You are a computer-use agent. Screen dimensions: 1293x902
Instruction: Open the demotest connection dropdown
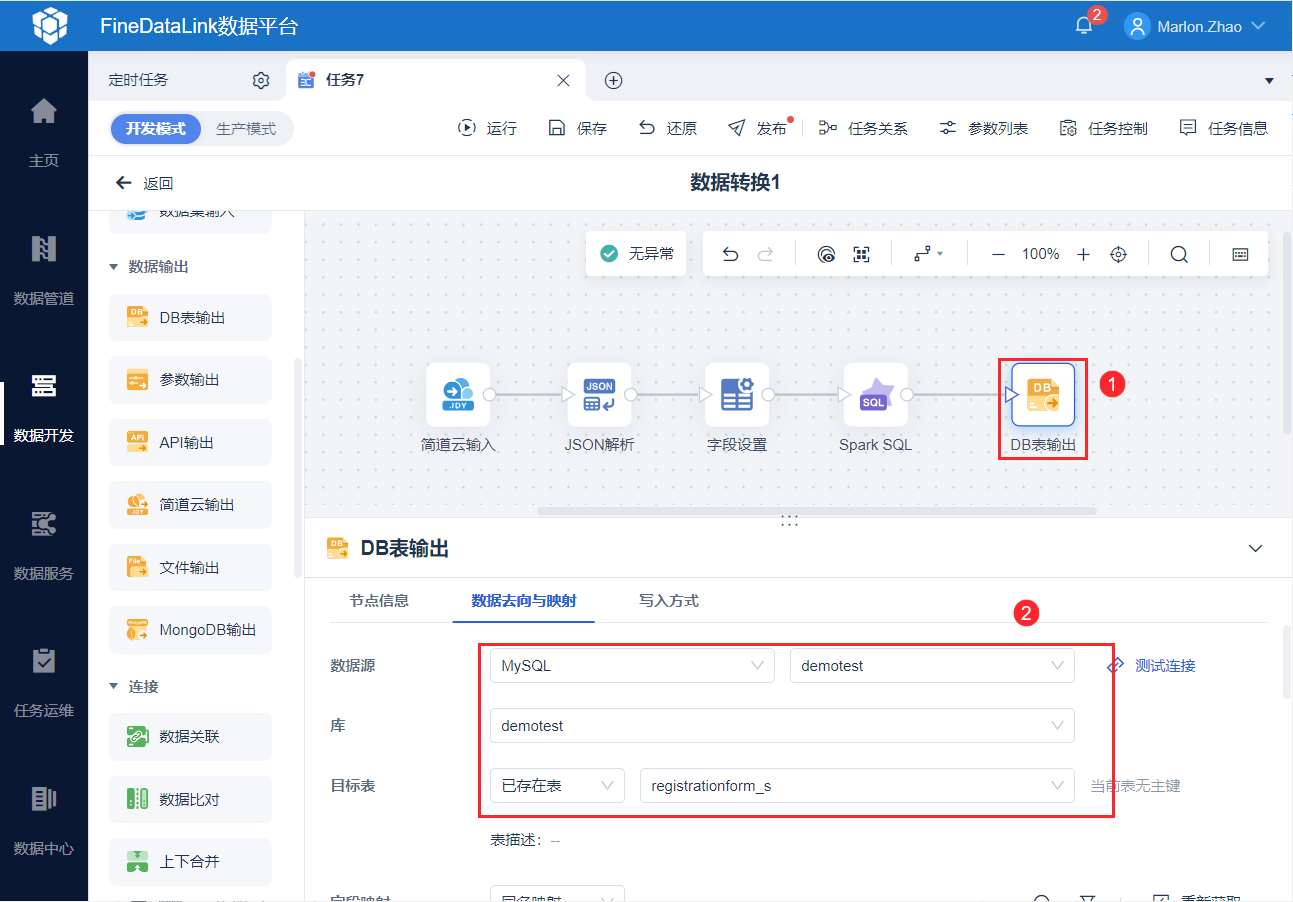(x=932, y=666)
